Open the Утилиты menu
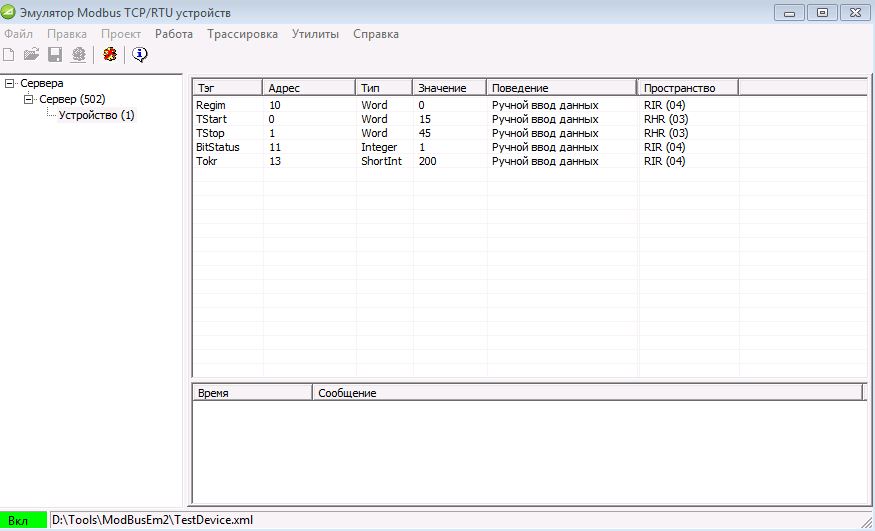Image resolution: width=875 pixels, height=531 pixels. (315, 34)
